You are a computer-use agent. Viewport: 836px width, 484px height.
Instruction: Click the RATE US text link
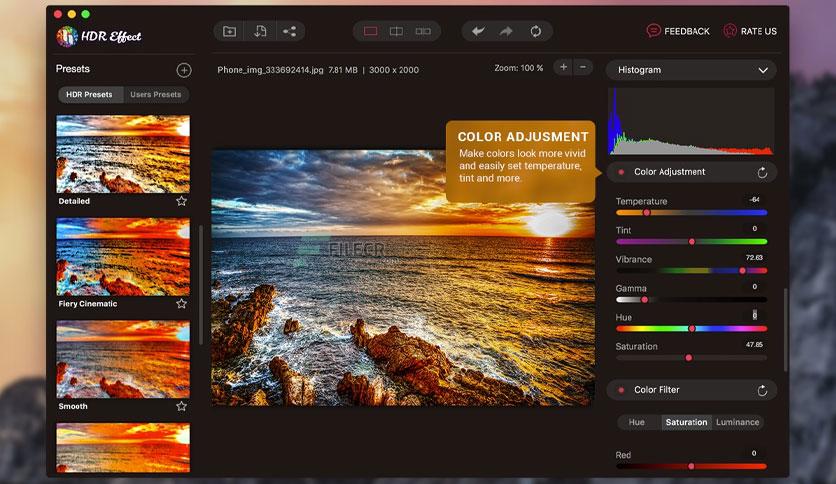[759, 31]
